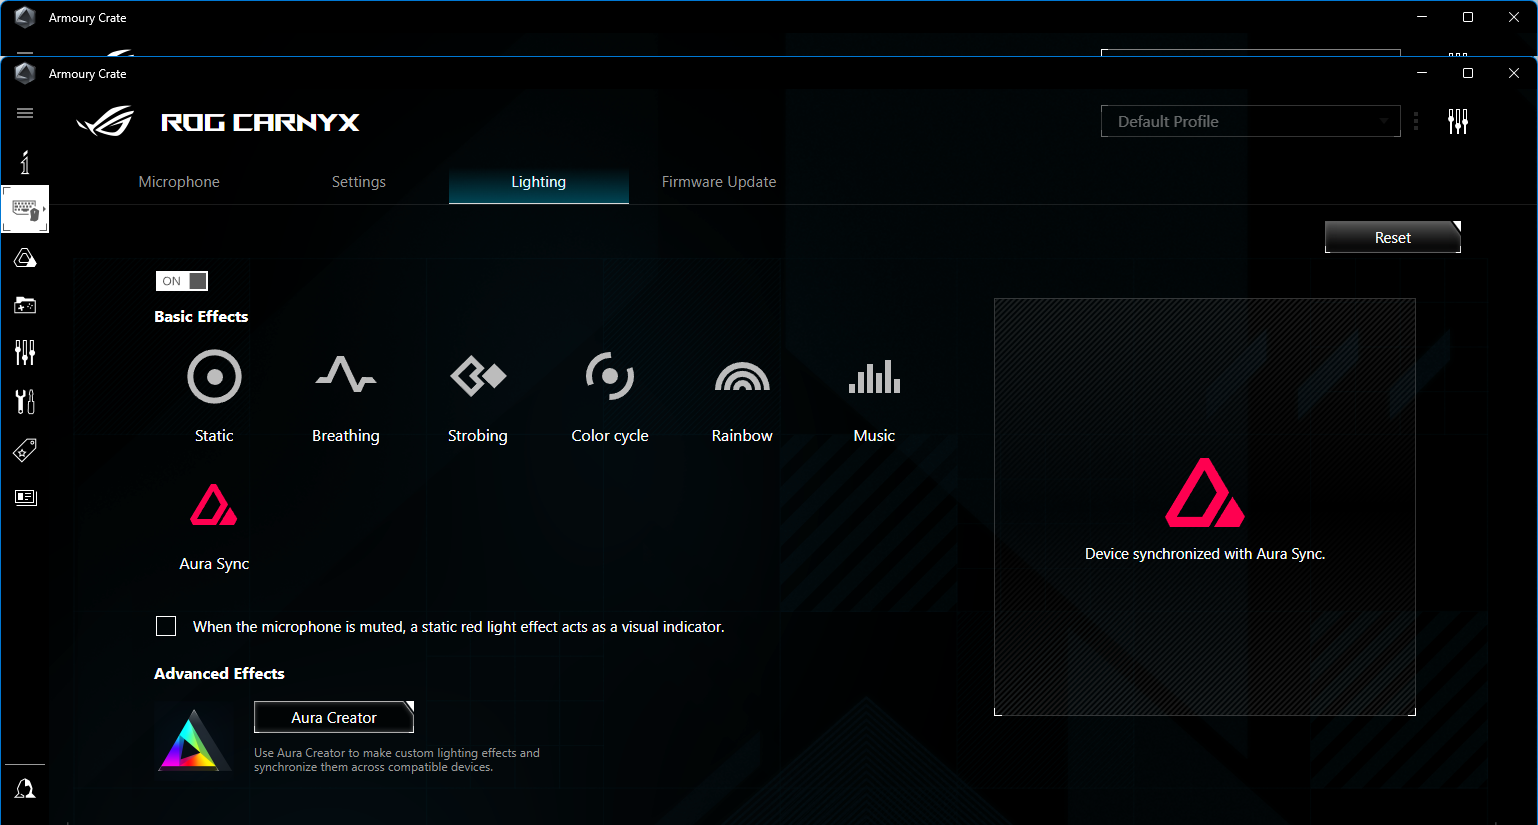Open the Game Library icon in sidebar
Viewport: 1538px width, 825px height.
click(25, 305)
